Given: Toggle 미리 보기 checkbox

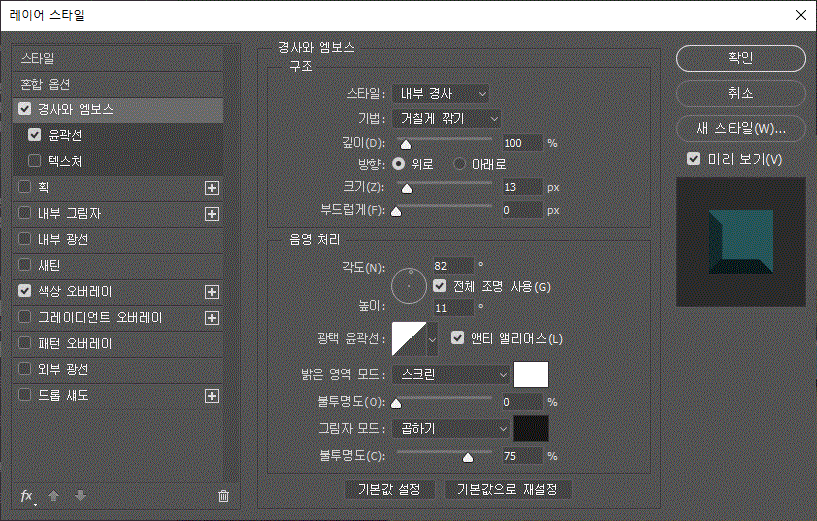Looking at the screenshot, I should click(x=694, y=158).
